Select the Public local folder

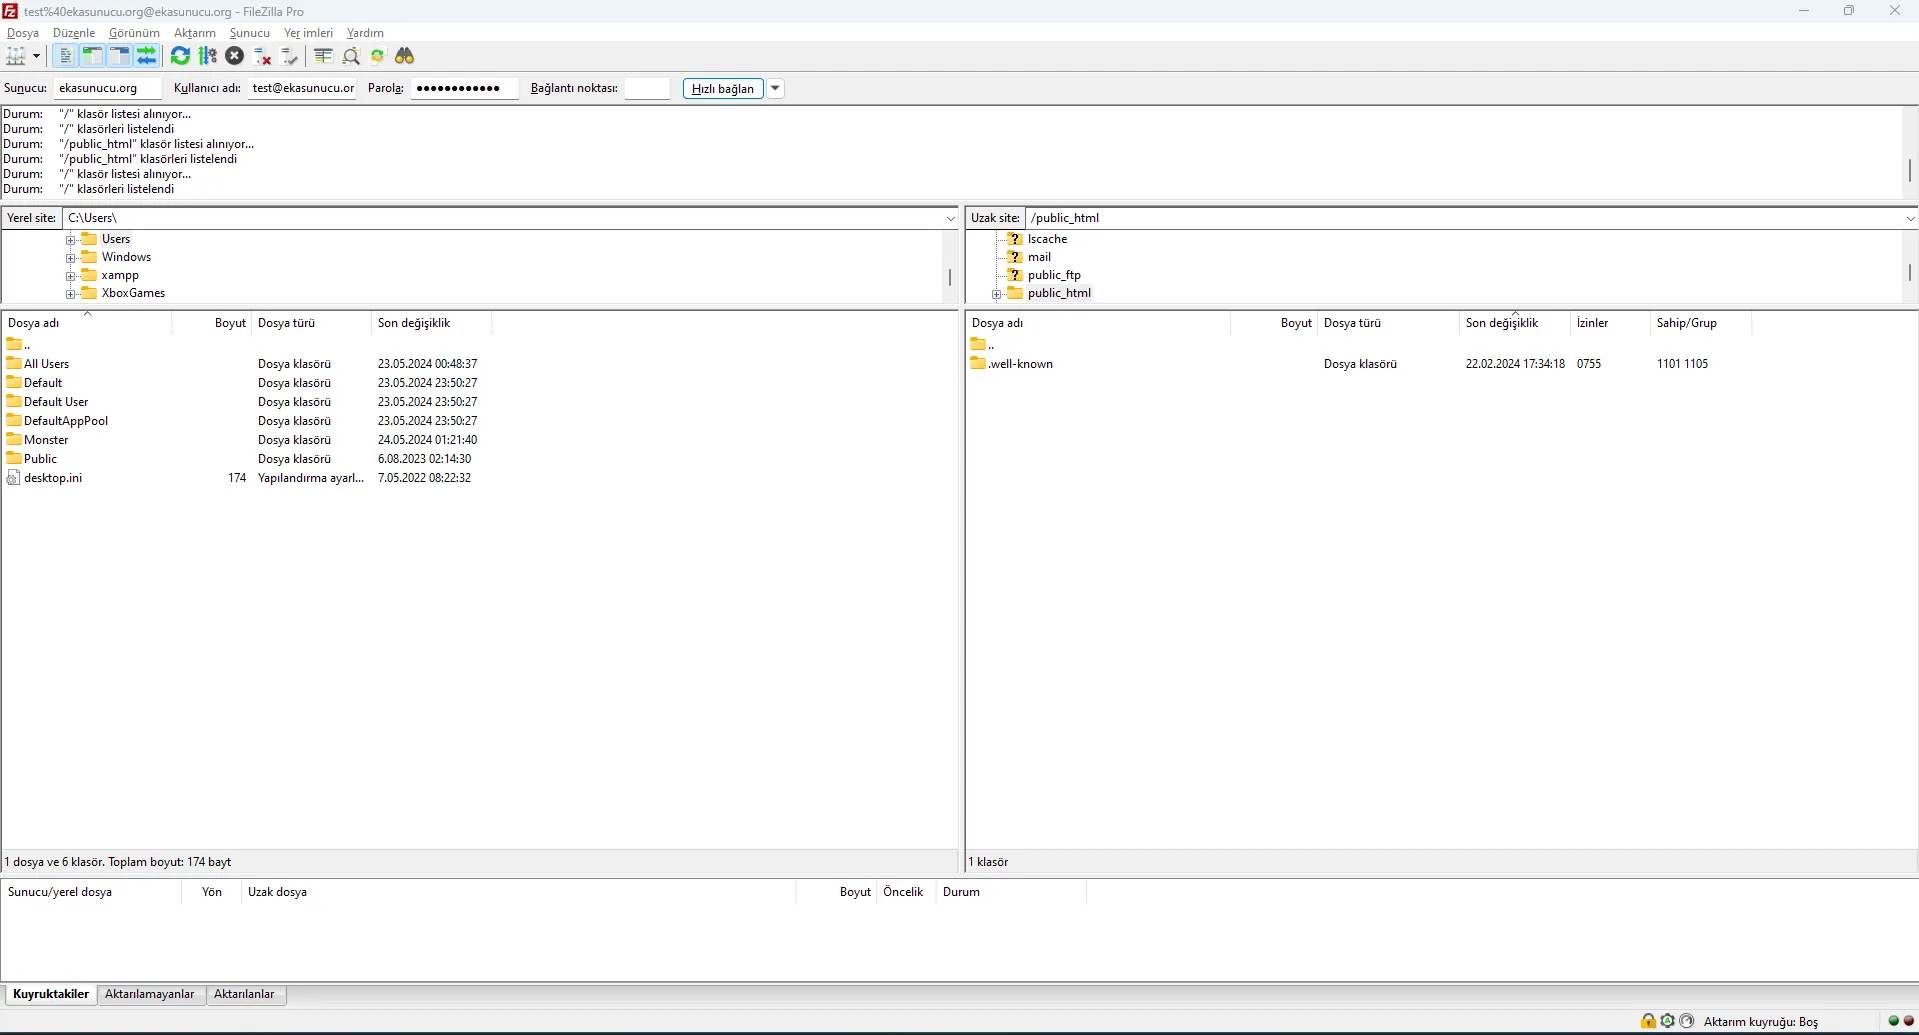[40, 459]
